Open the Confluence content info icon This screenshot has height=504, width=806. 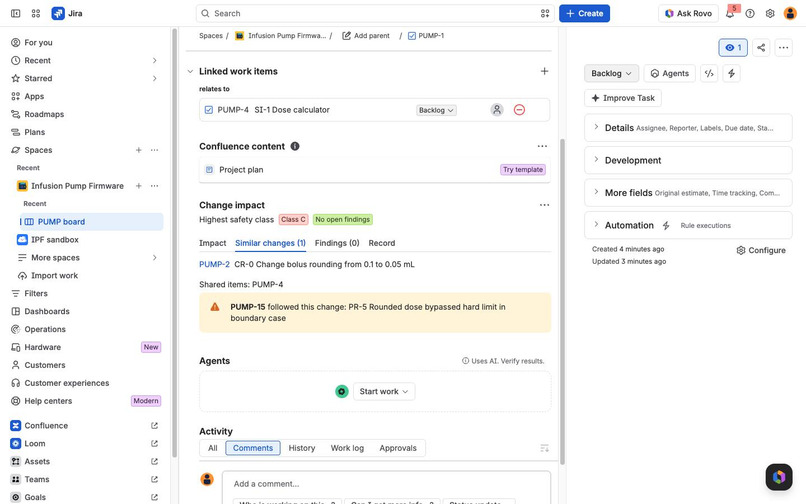tap(295, 147)
